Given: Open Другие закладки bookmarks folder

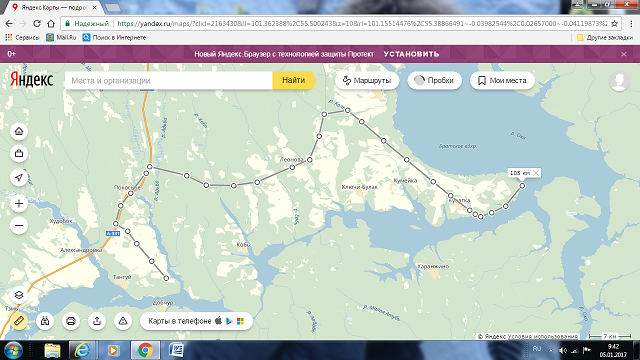Looking at the screenshot, I should pos(605,38).
